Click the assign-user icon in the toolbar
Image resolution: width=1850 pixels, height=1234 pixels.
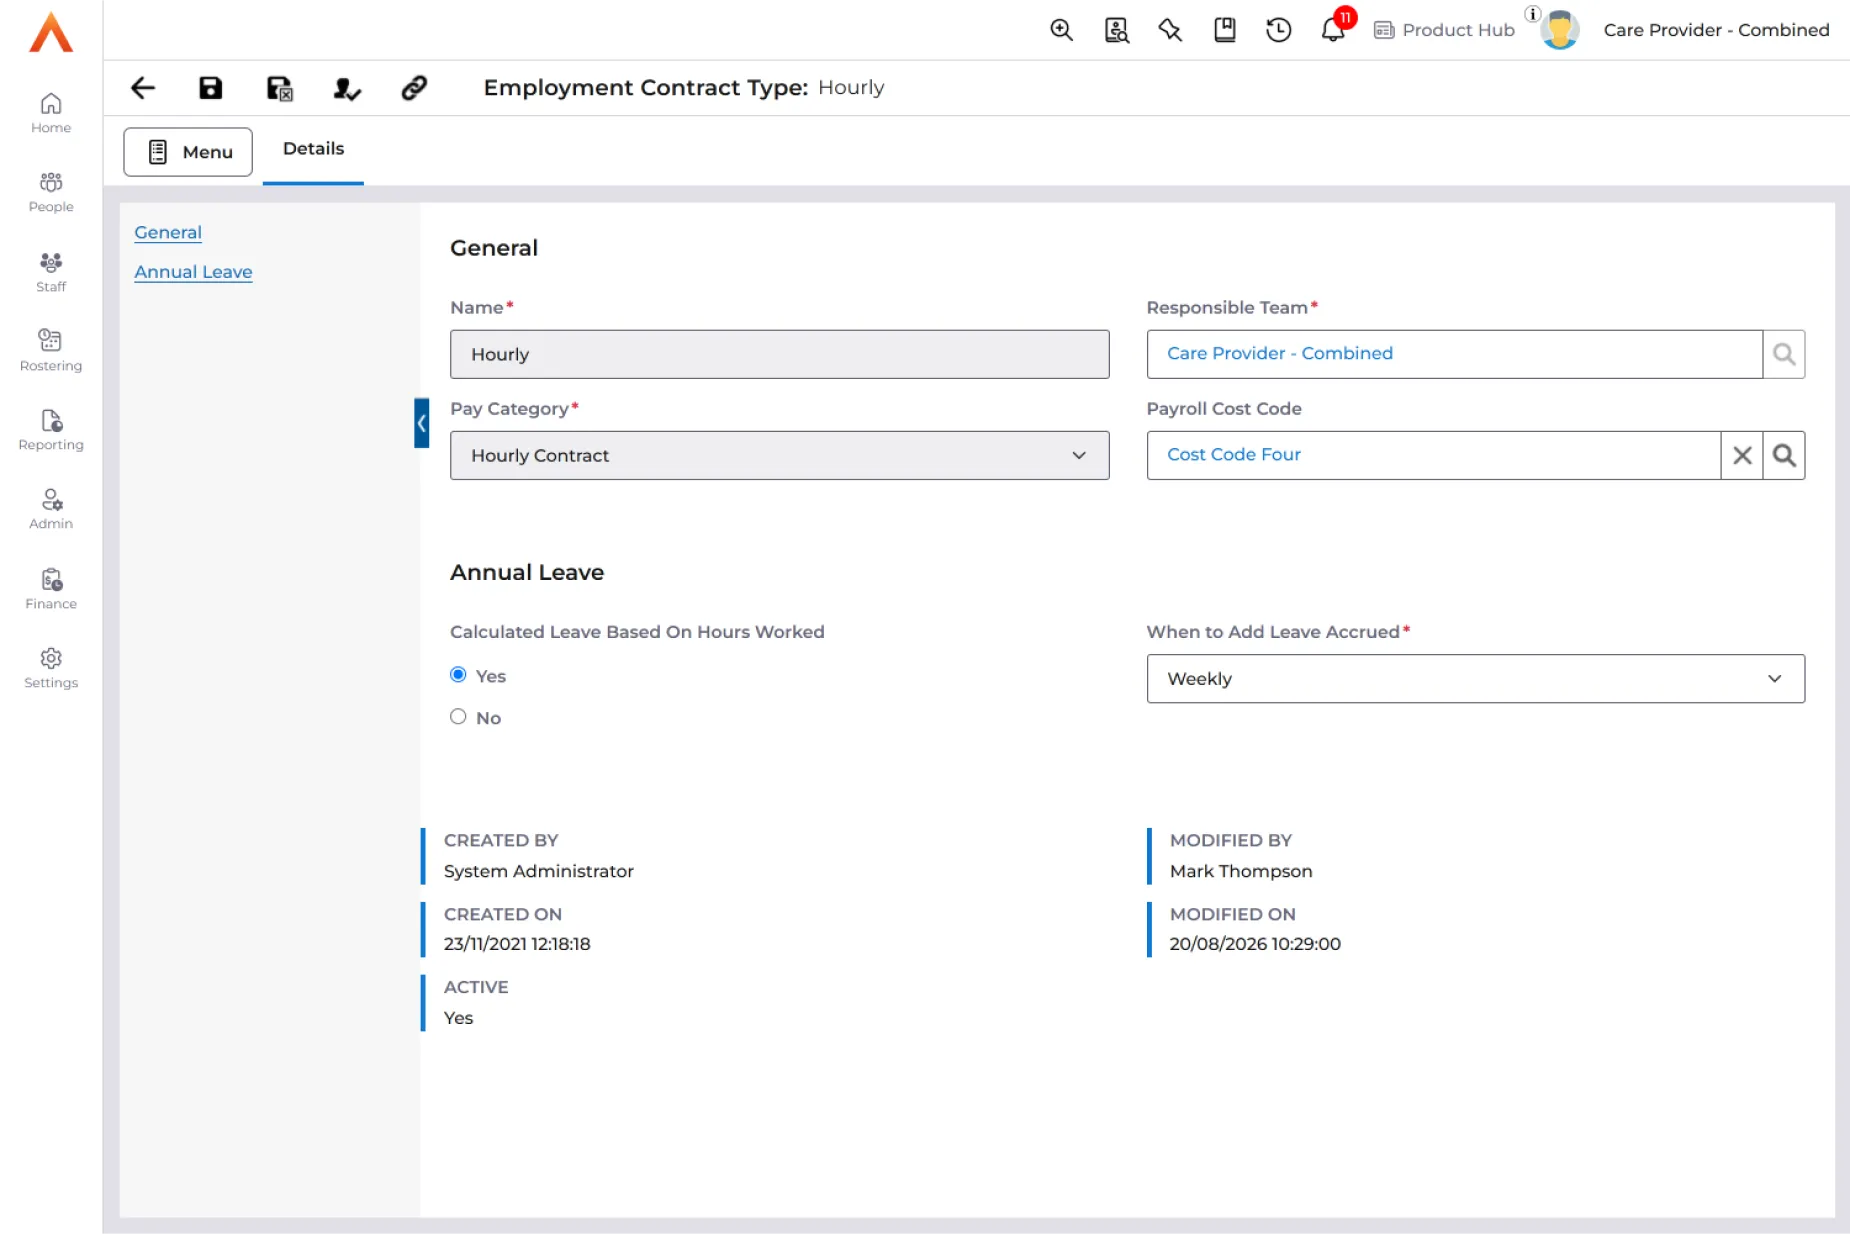346,88
